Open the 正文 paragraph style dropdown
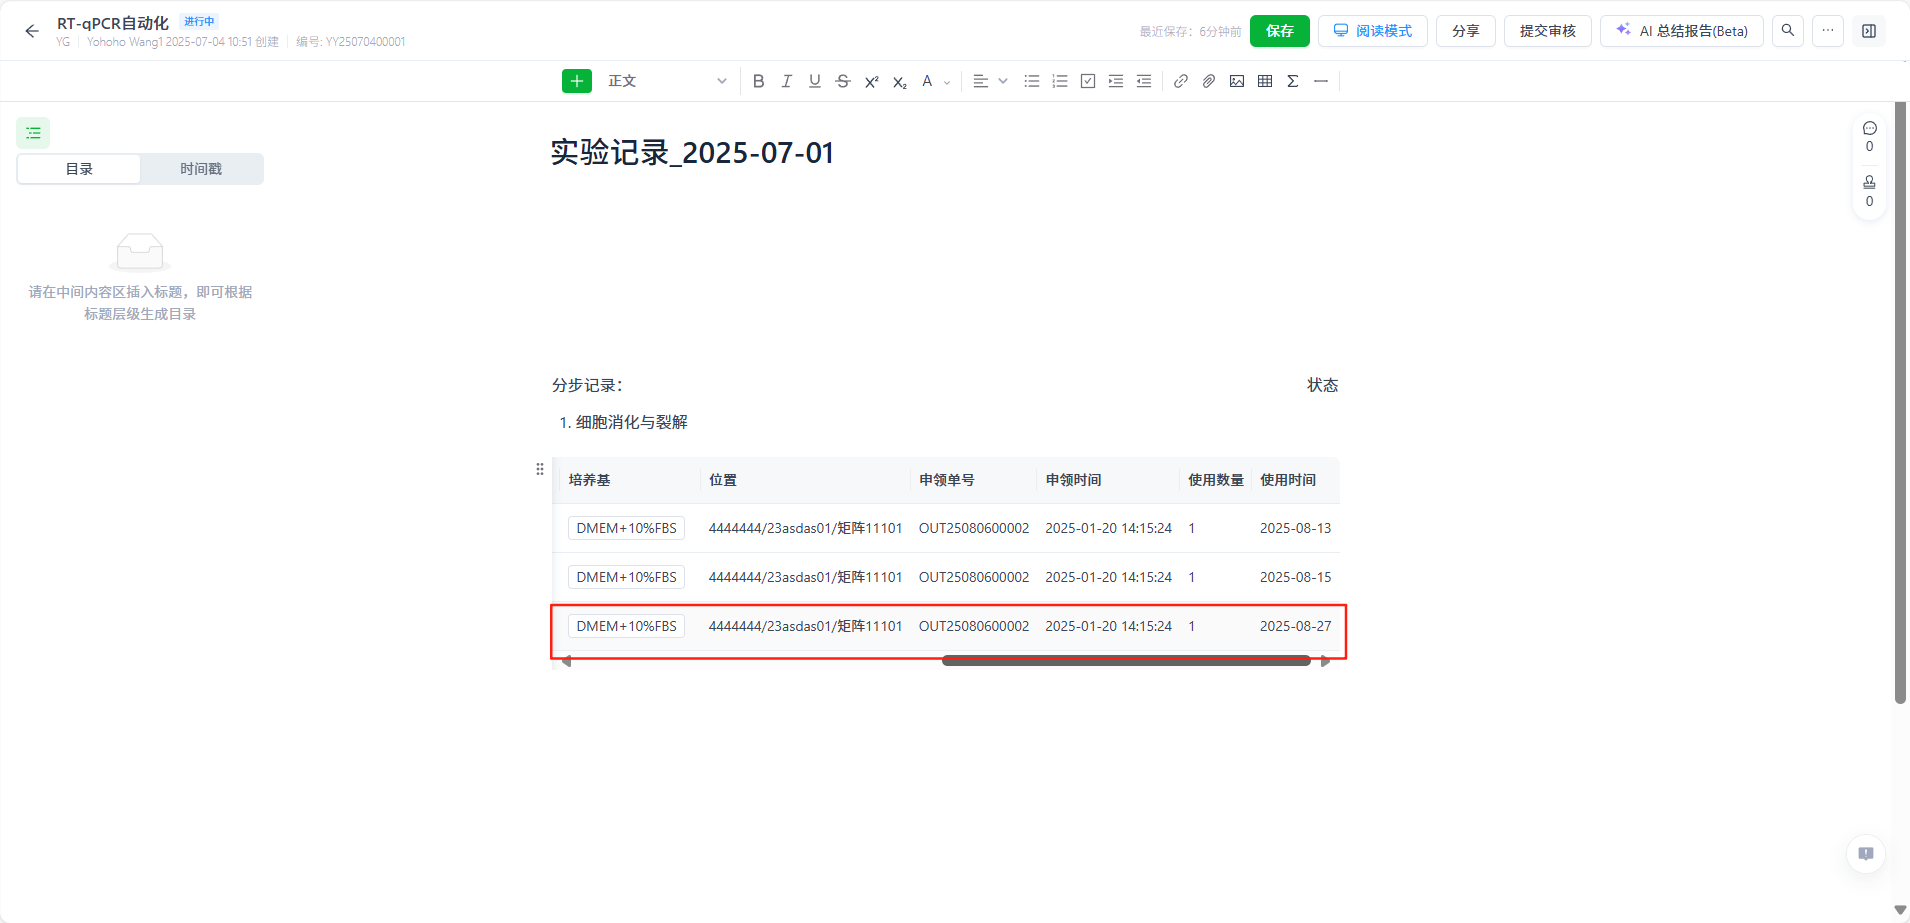Viewport: 1910px width, 923px height. (x=666, y=81)
